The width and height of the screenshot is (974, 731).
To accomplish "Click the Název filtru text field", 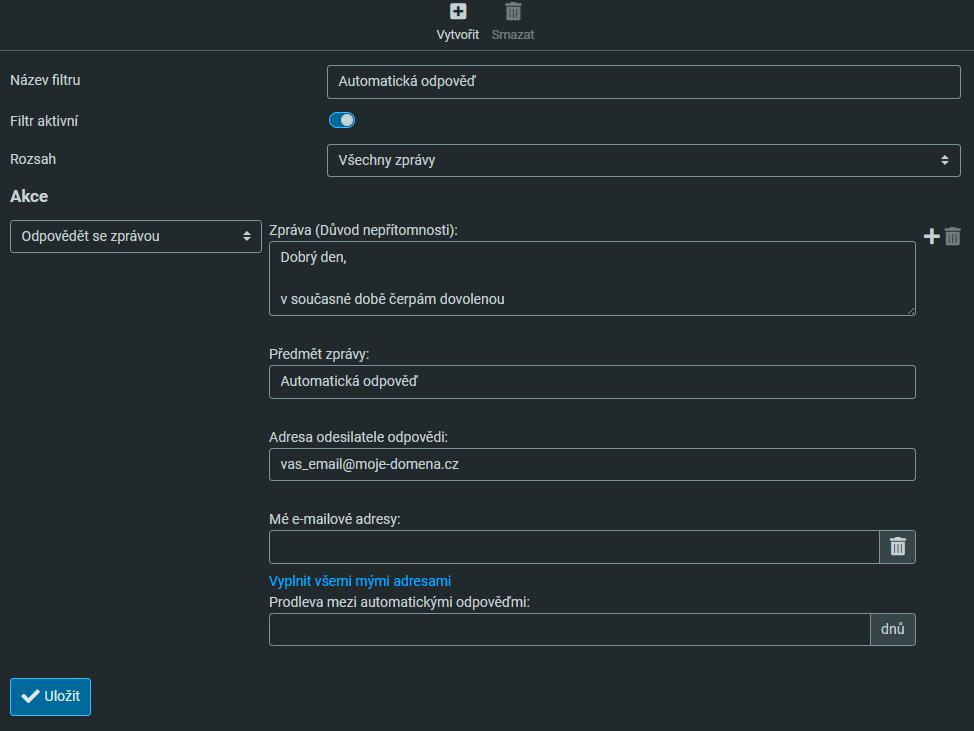I will coord(643,82).
